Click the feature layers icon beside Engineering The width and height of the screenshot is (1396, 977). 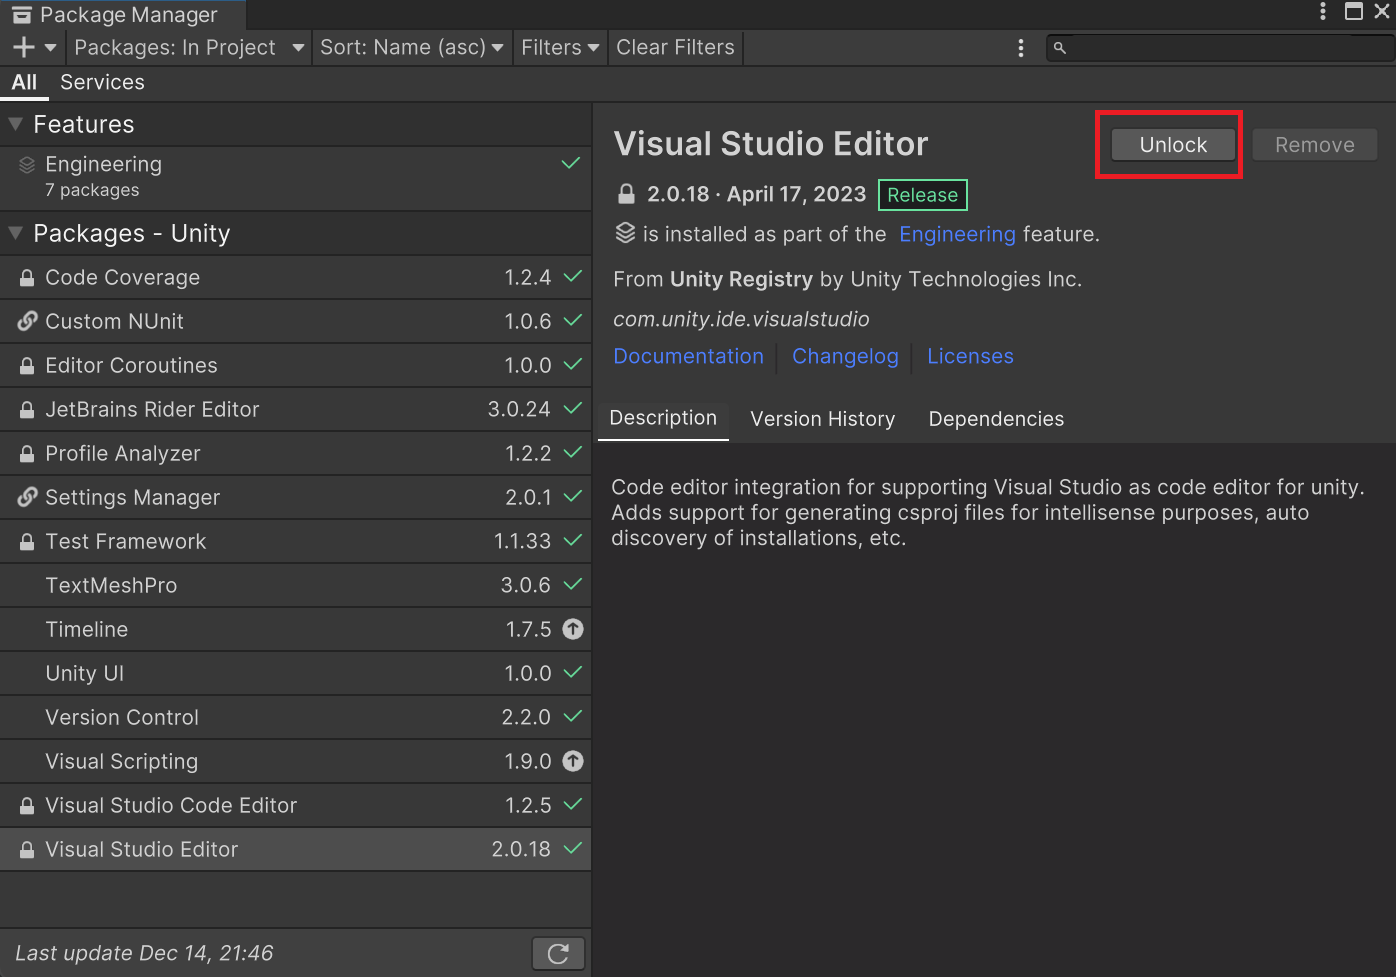tap(27, 165)
